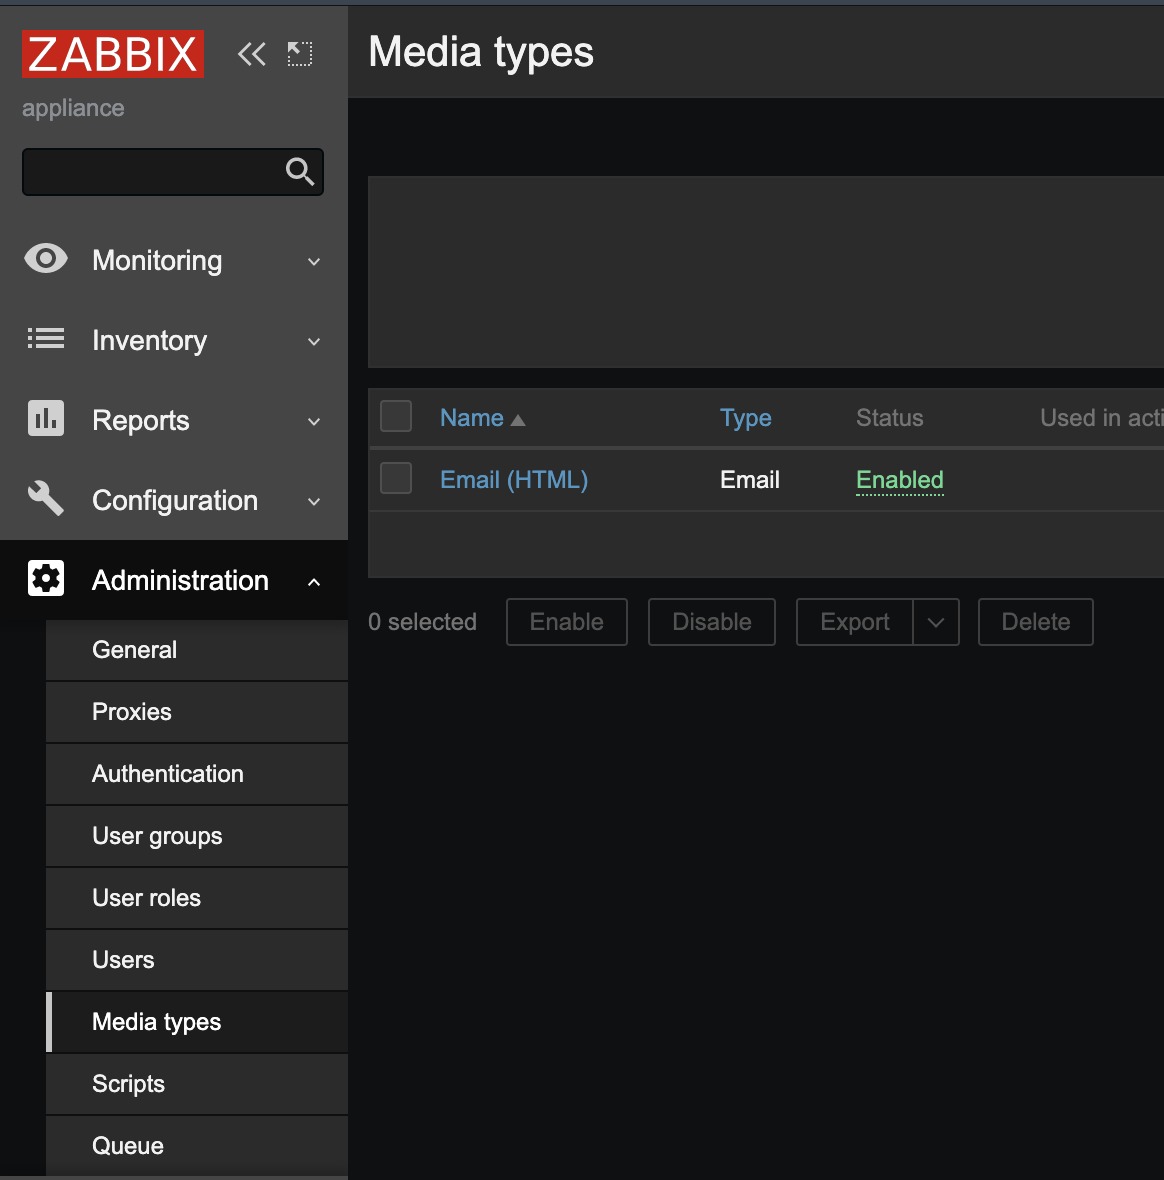Click the ZABBIX logo

[x=113, y=53]
